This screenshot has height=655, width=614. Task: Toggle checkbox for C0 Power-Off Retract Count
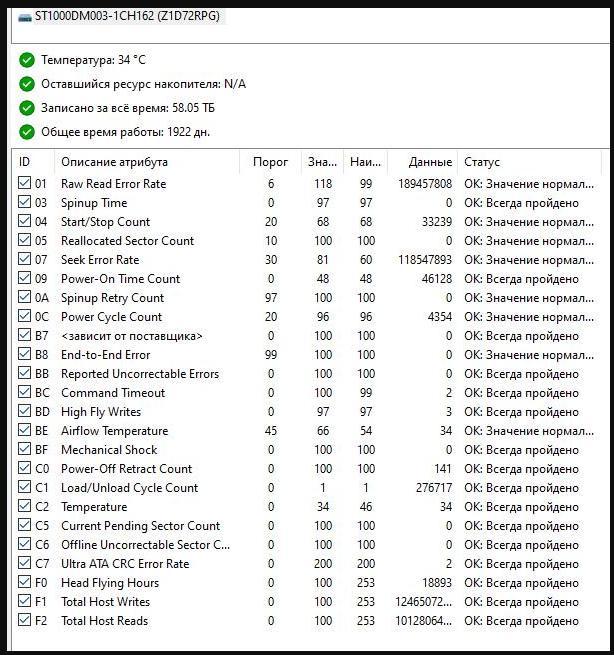pos(24,468)
